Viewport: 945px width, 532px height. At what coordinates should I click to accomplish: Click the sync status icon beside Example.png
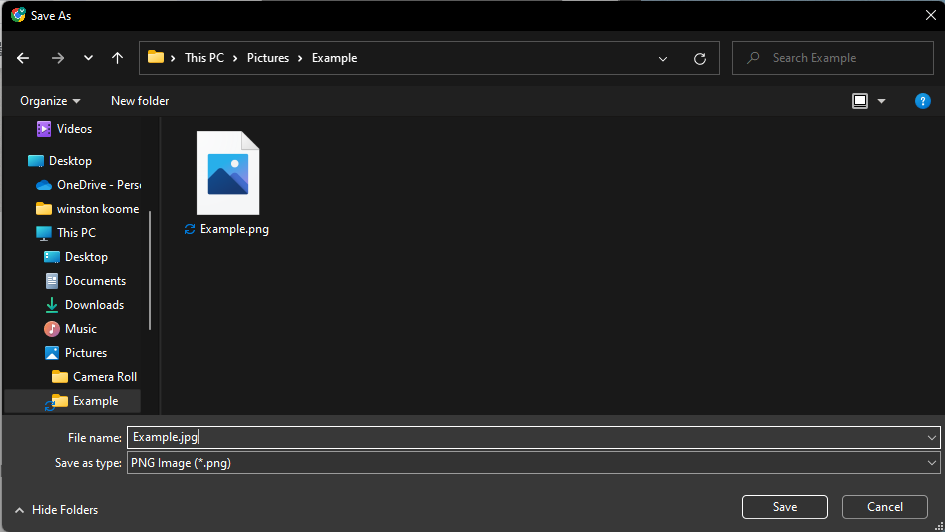tap(190, 229)
